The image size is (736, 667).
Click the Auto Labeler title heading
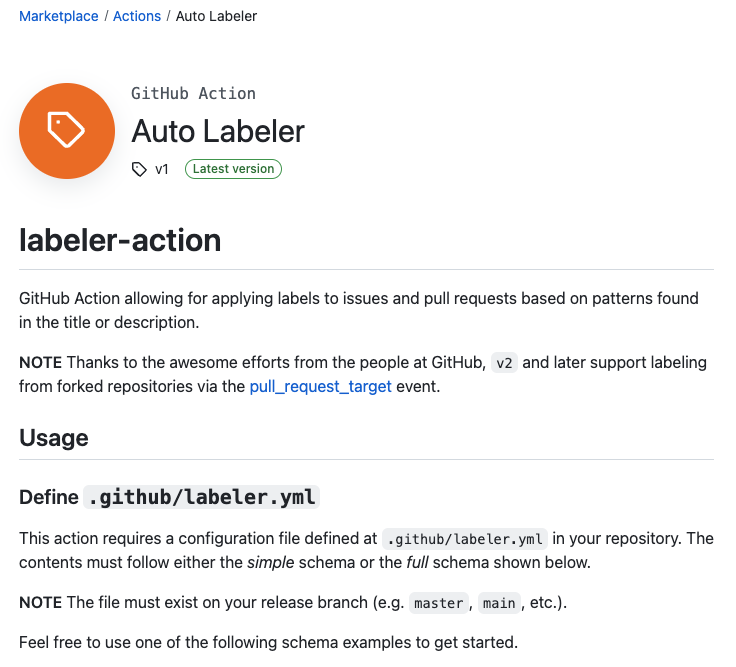[x=218, y=131]
